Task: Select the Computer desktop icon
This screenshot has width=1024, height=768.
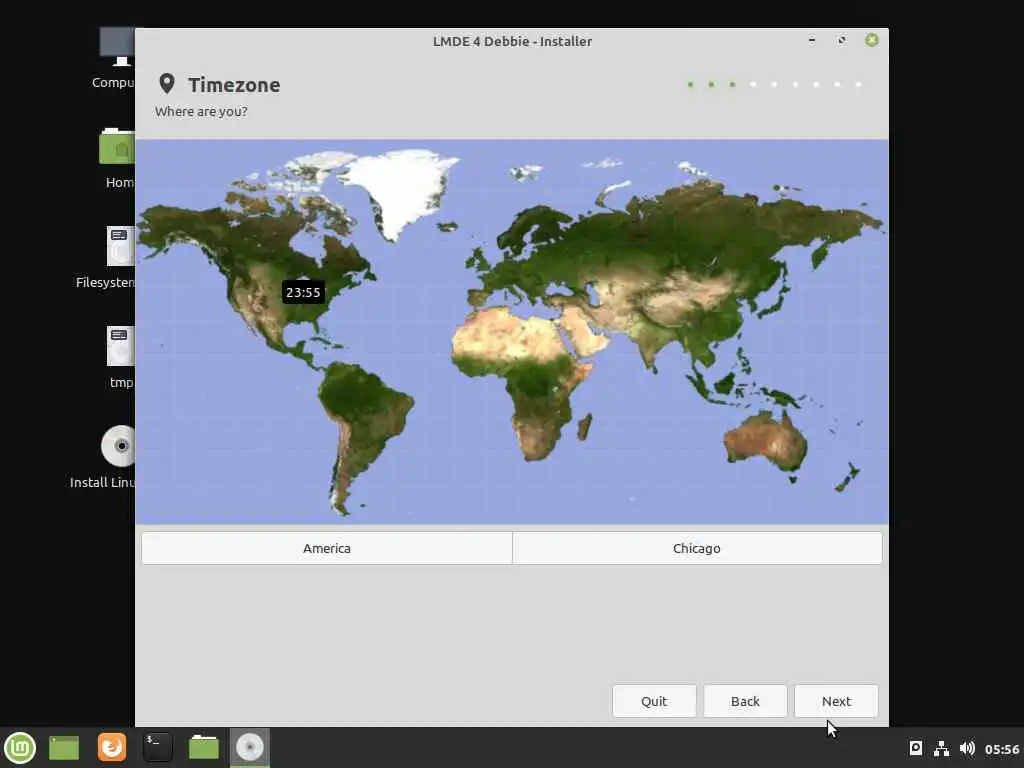Action: [x=115, y=59]
